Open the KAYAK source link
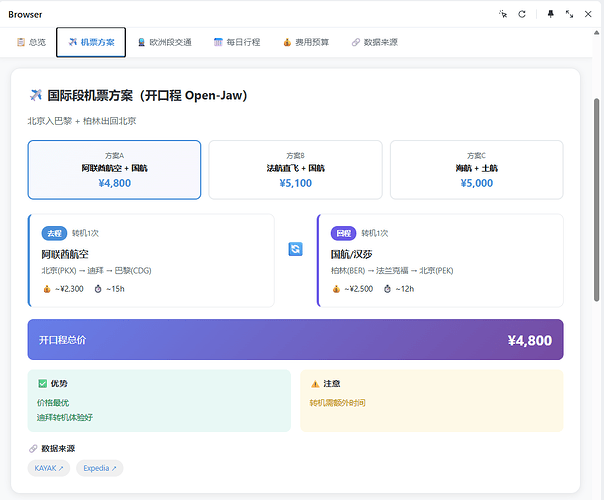This screenshot has height=500, width=604. [49, 468]
